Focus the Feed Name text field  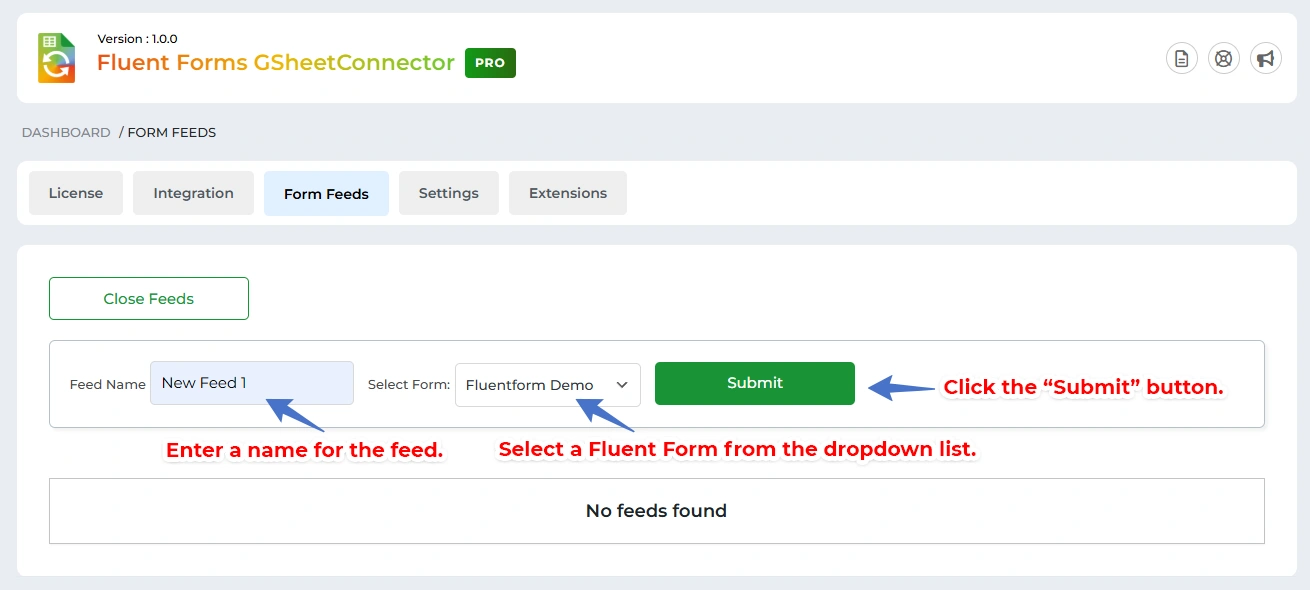pos(252,383)
